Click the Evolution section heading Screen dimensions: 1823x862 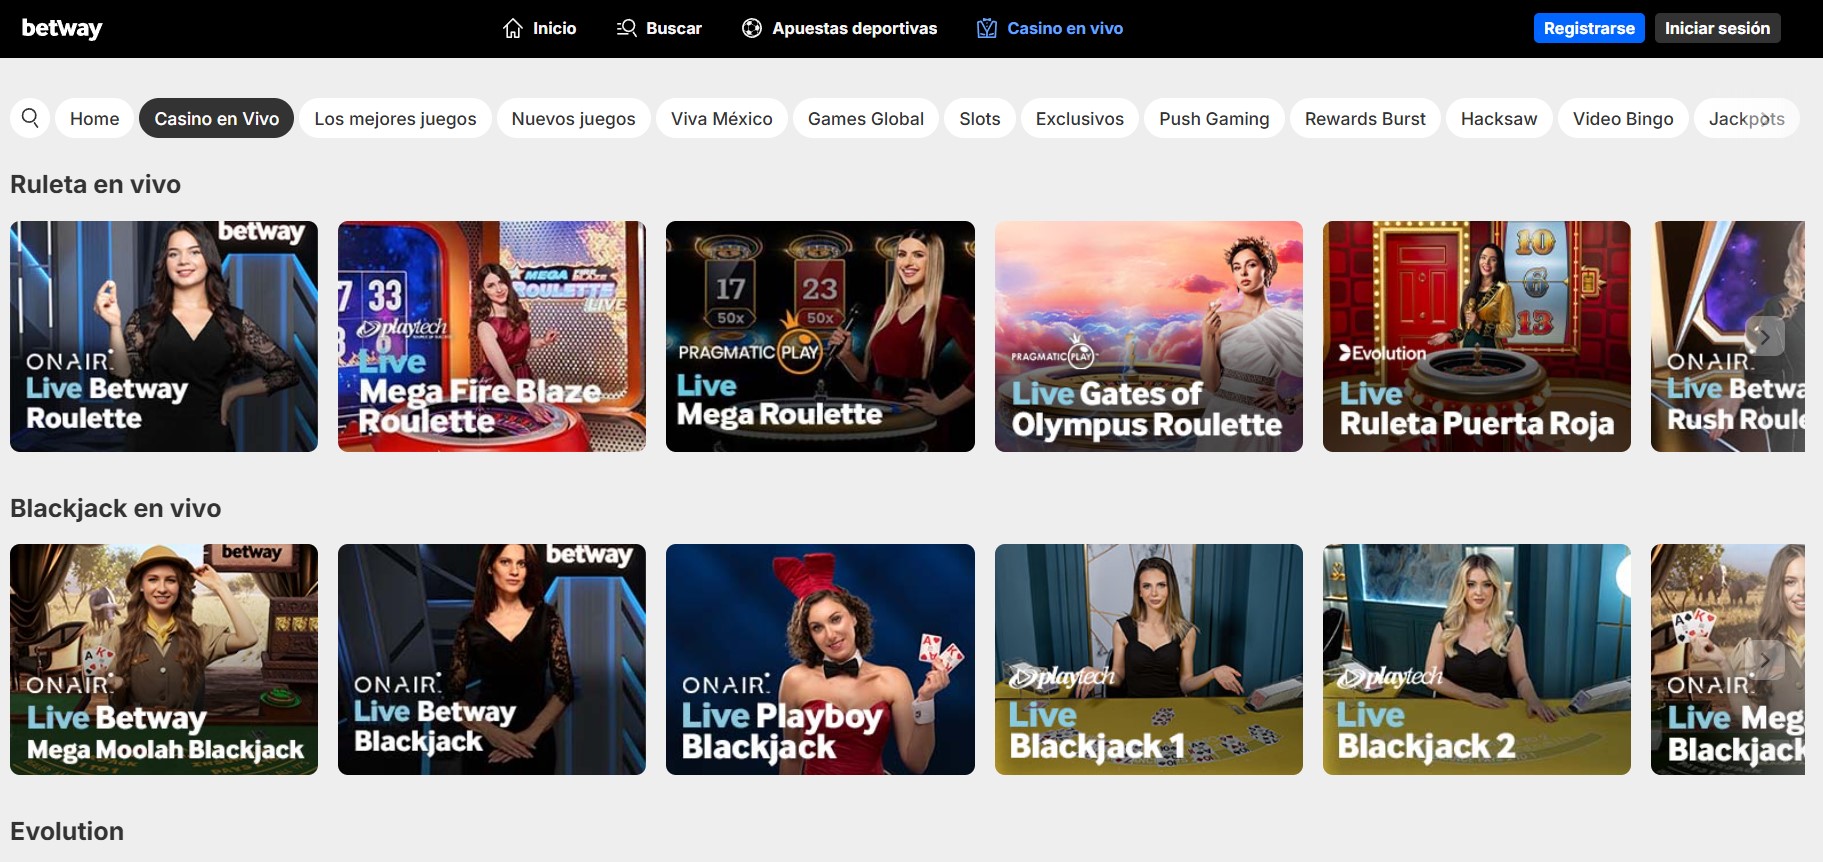[67, 831]
